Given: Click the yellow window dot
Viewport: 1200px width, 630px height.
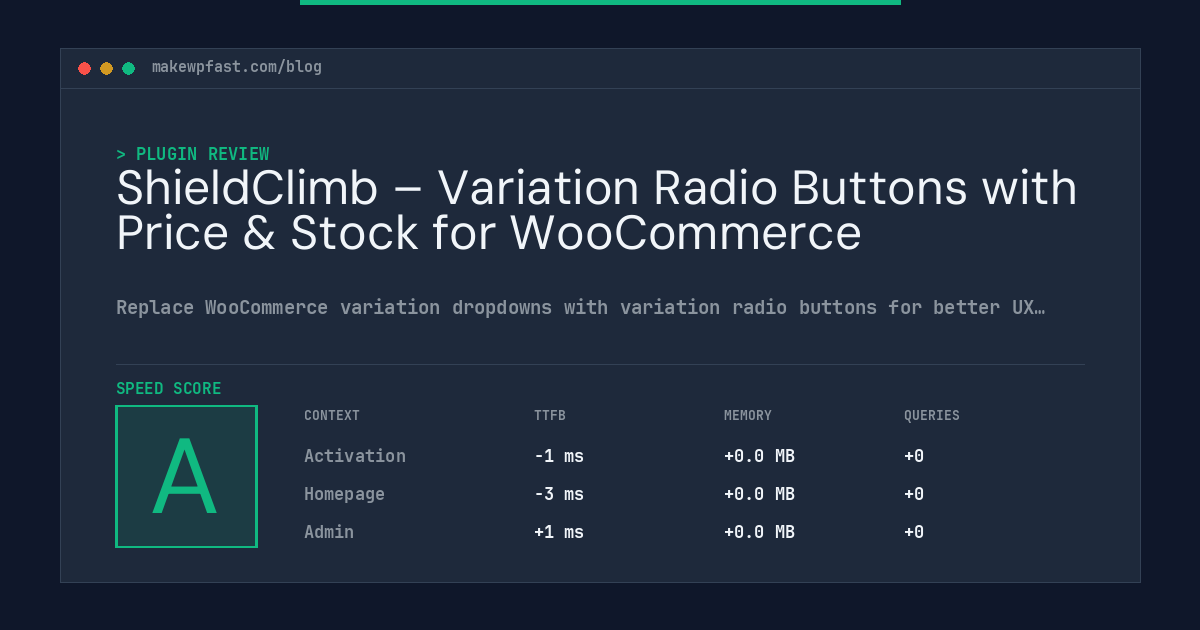Looking at the screenshot, I should pyautogui.click(x=106, y=68).
